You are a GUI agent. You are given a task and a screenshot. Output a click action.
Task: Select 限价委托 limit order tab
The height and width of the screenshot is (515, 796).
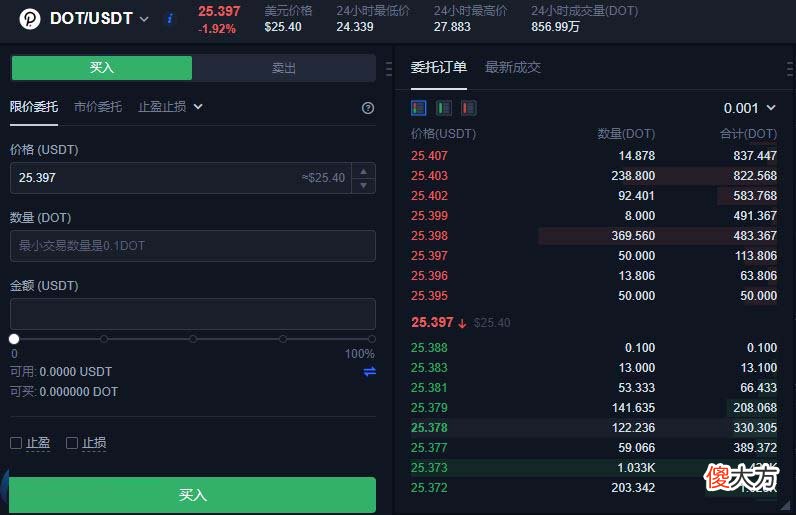click(34, 107)
